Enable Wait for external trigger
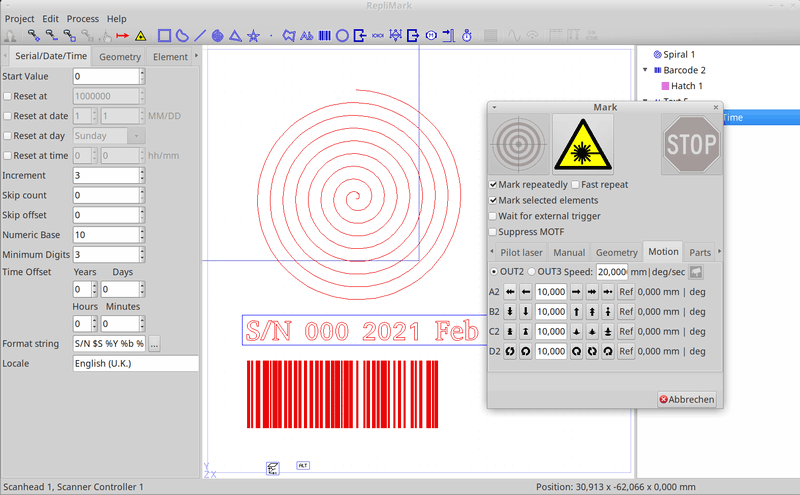The height and width of the screenshot is (495, 800). pos(494,216)
